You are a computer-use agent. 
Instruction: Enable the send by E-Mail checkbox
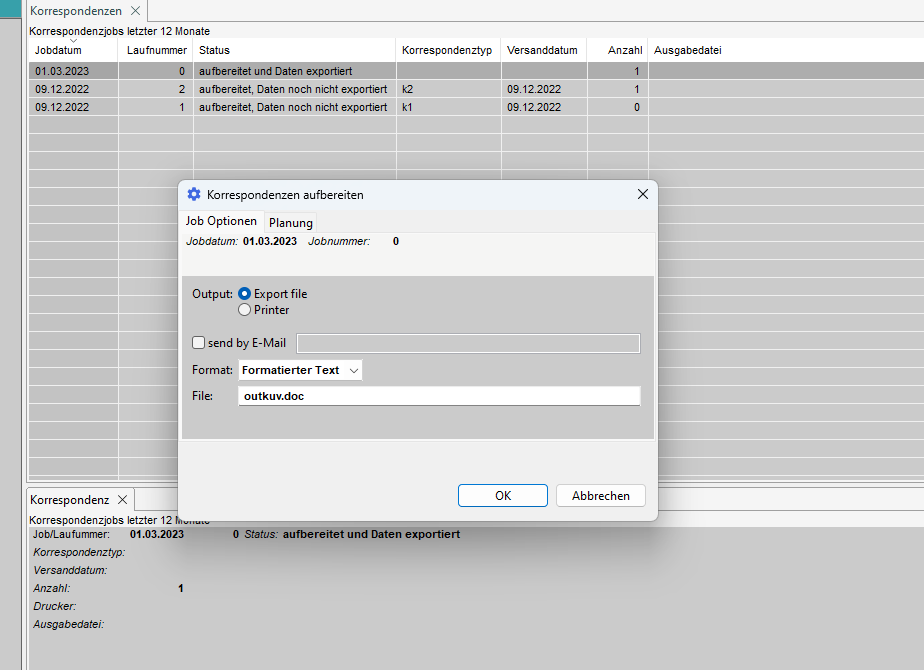(x=199, y=343)
